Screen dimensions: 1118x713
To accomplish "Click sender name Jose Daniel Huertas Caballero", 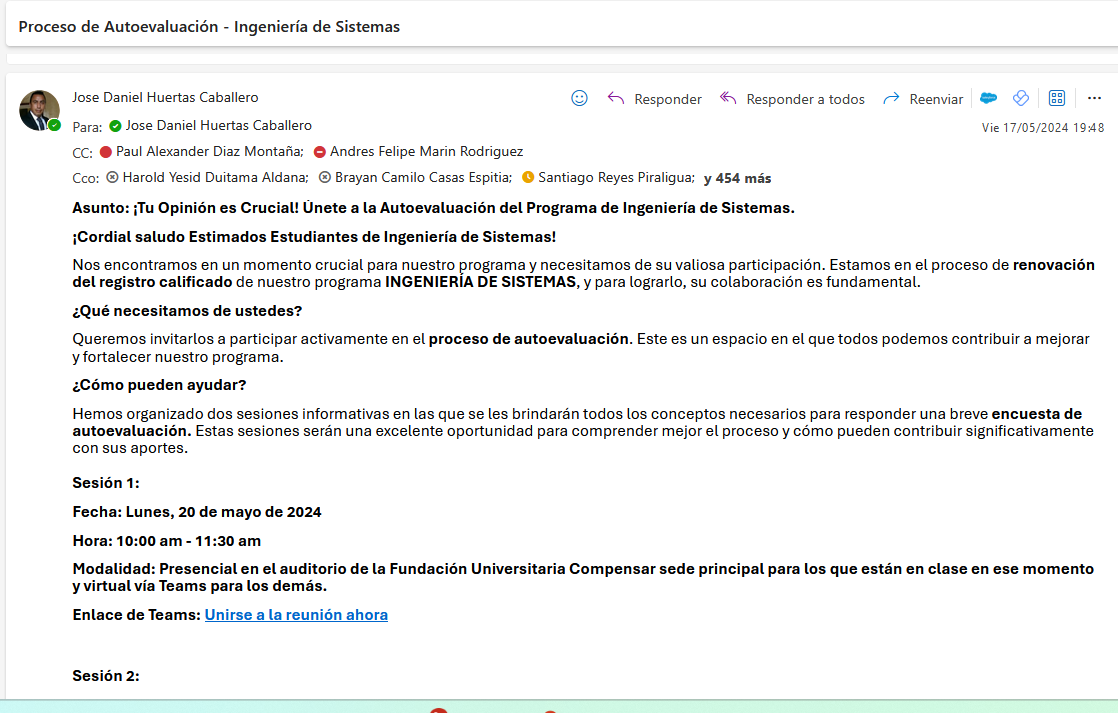I will tap(165, 97).
